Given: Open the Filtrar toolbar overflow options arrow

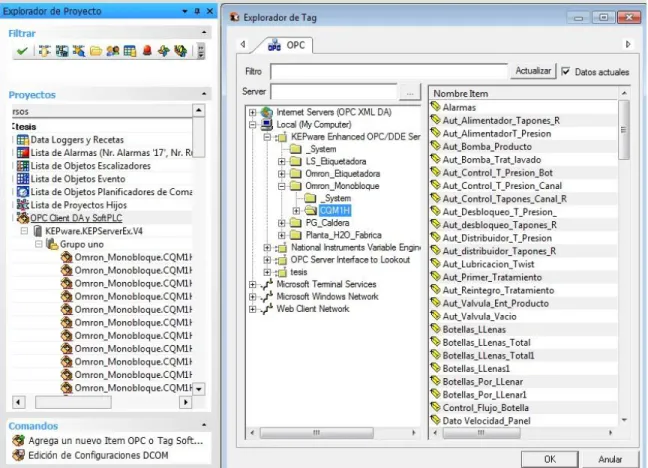Looking at the screenshot, I should [x=200, y=51].
